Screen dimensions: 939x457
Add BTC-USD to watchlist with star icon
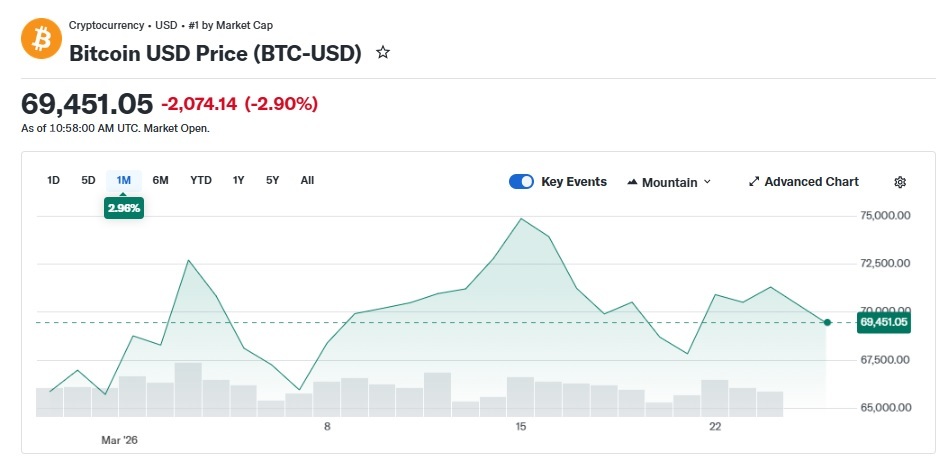383,52
